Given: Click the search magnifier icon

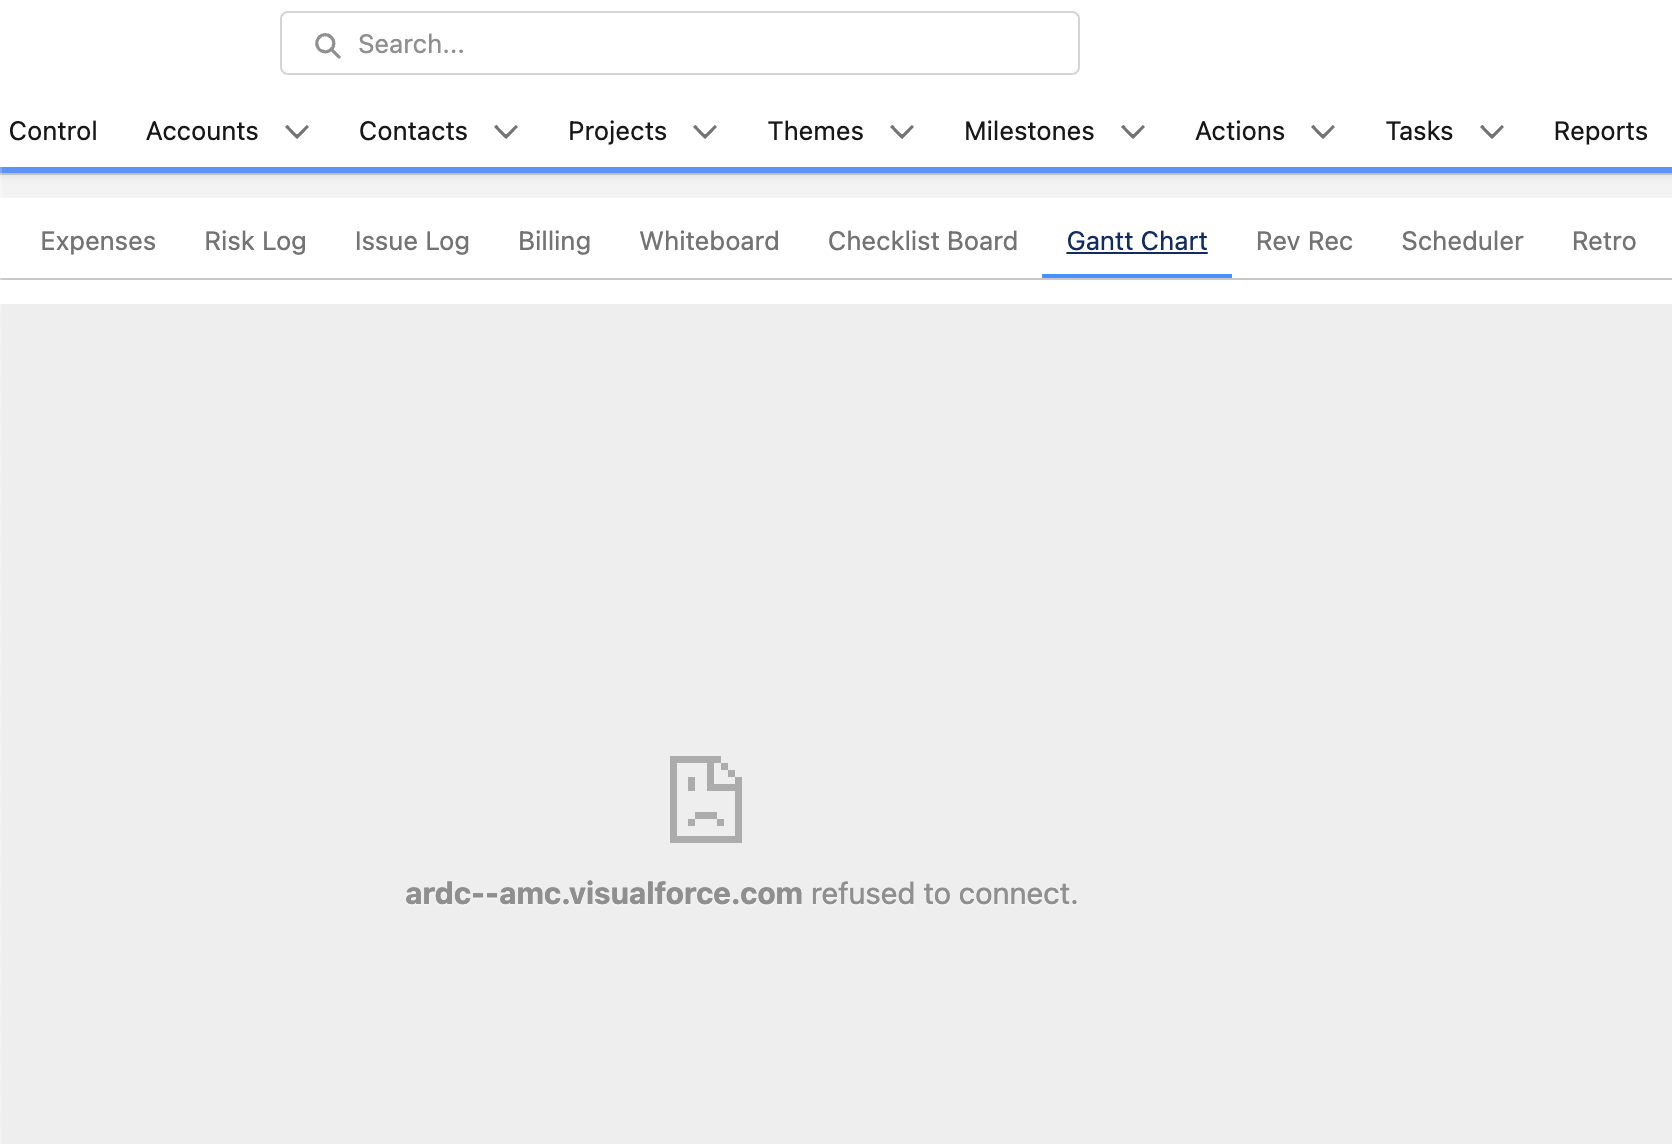Looking at the screenshot, I should click(x=327, y=44).
